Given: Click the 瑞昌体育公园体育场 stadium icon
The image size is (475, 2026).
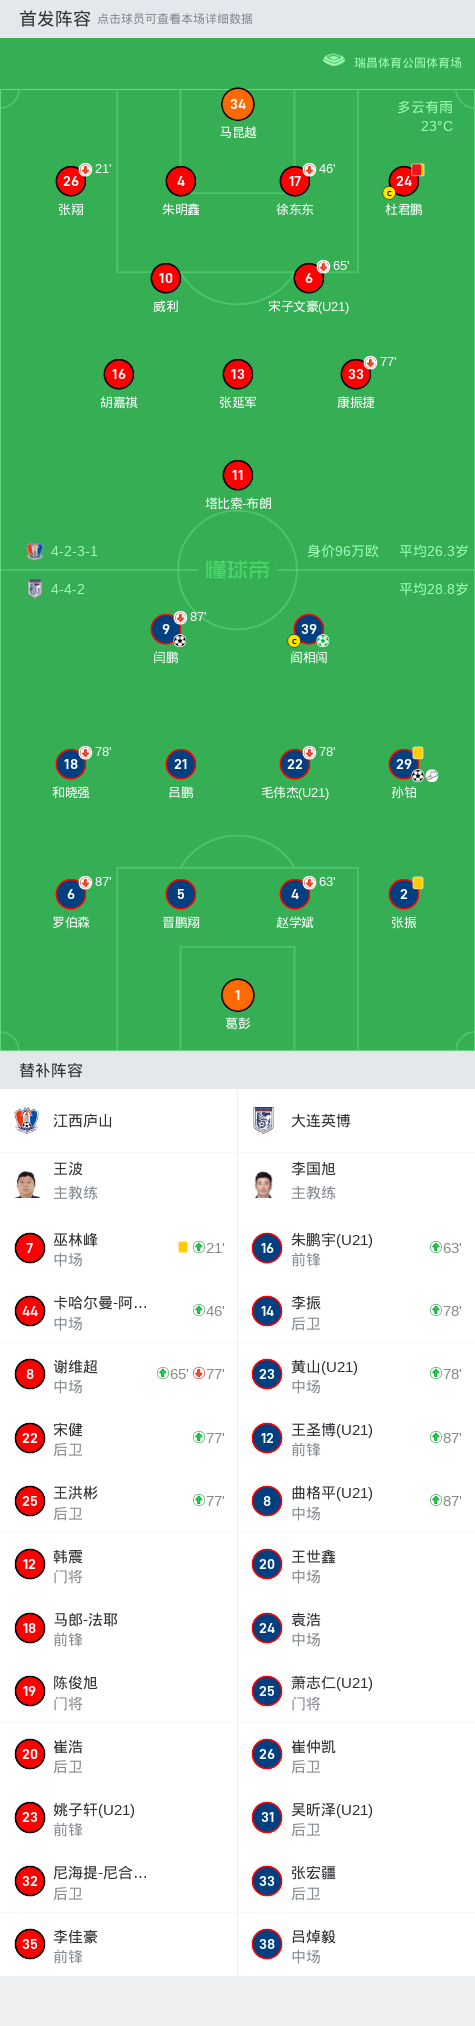Looking at the screenshot, I should coord(334,61).
